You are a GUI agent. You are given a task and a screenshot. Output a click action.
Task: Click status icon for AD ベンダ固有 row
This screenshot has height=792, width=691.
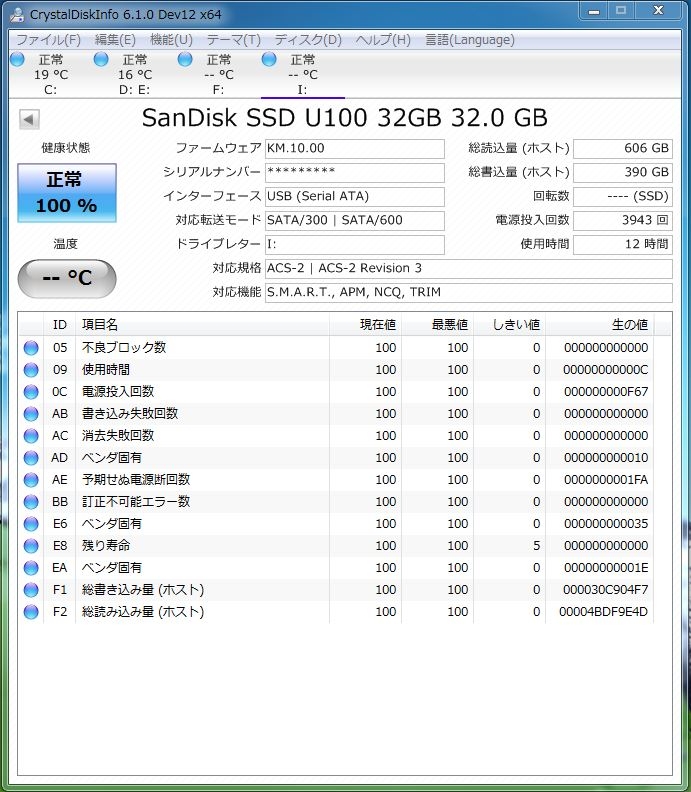31,458
